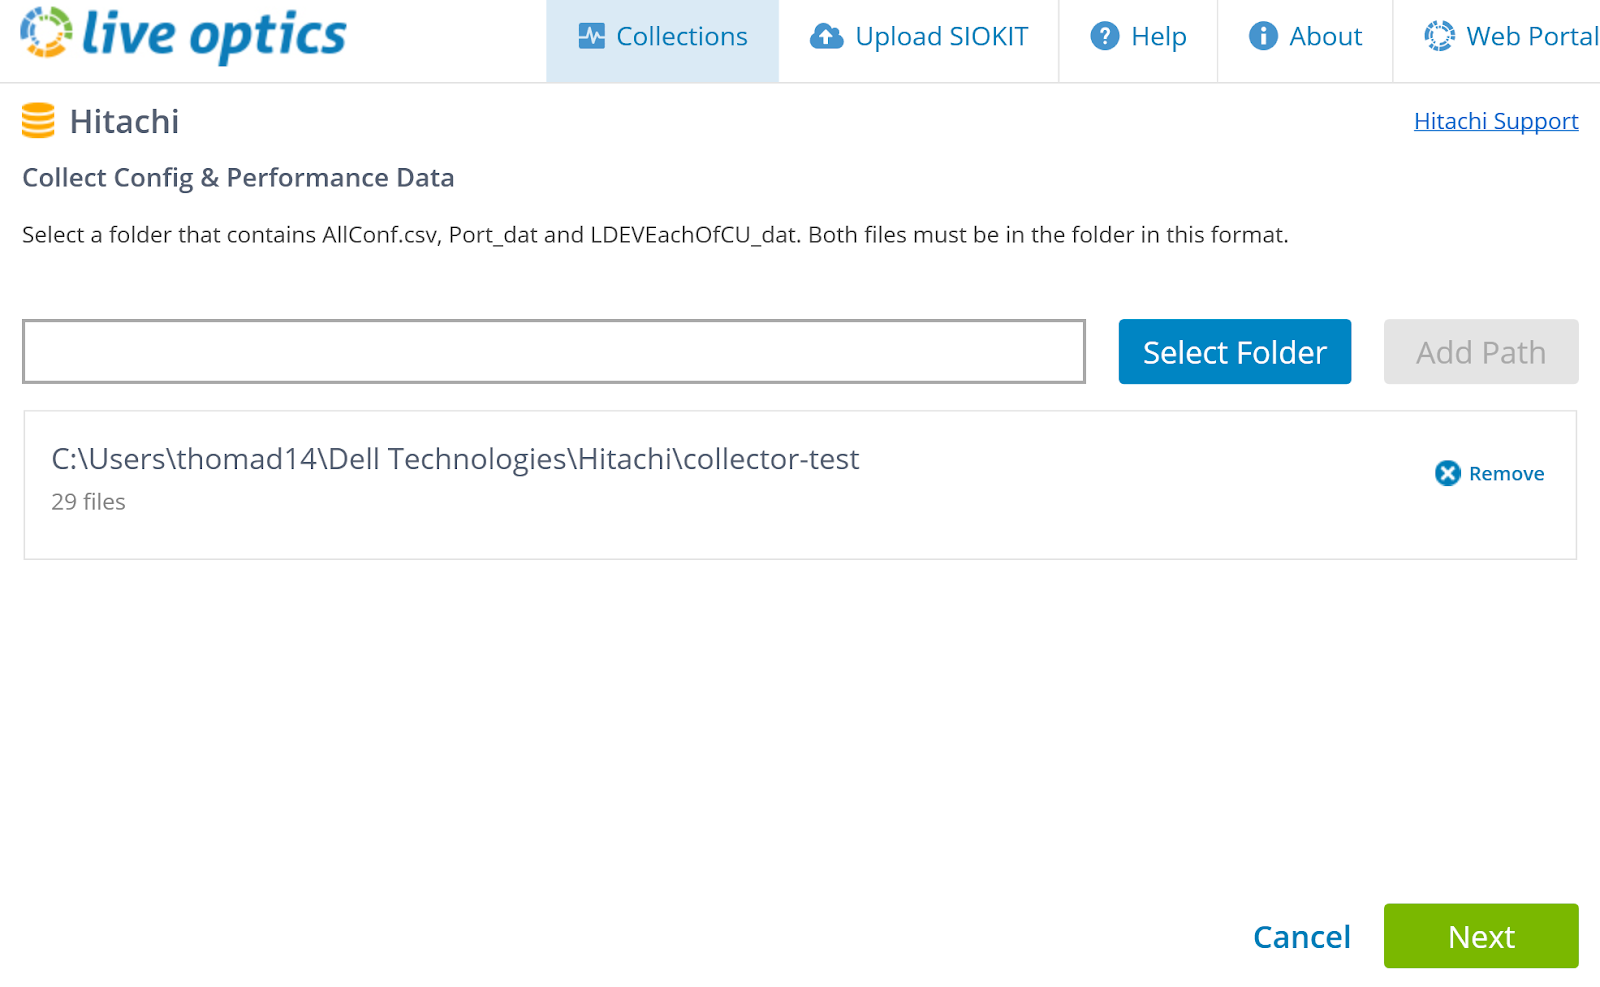
Task: Click the Live Optics logo
Action: (x=183, y=35)
